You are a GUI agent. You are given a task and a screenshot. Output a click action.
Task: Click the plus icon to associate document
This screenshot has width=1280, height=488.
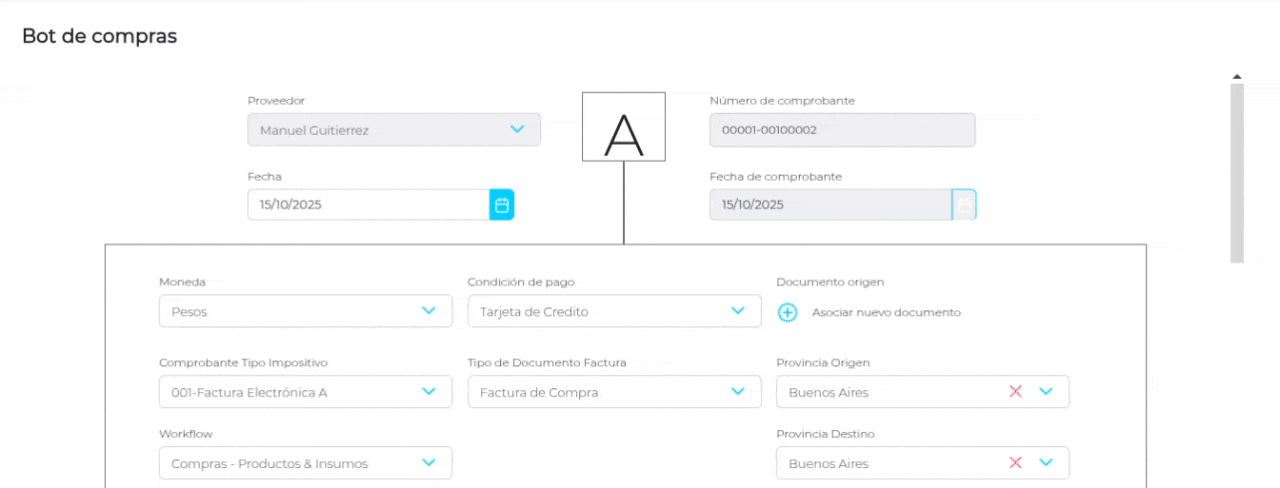coord(788,313)
